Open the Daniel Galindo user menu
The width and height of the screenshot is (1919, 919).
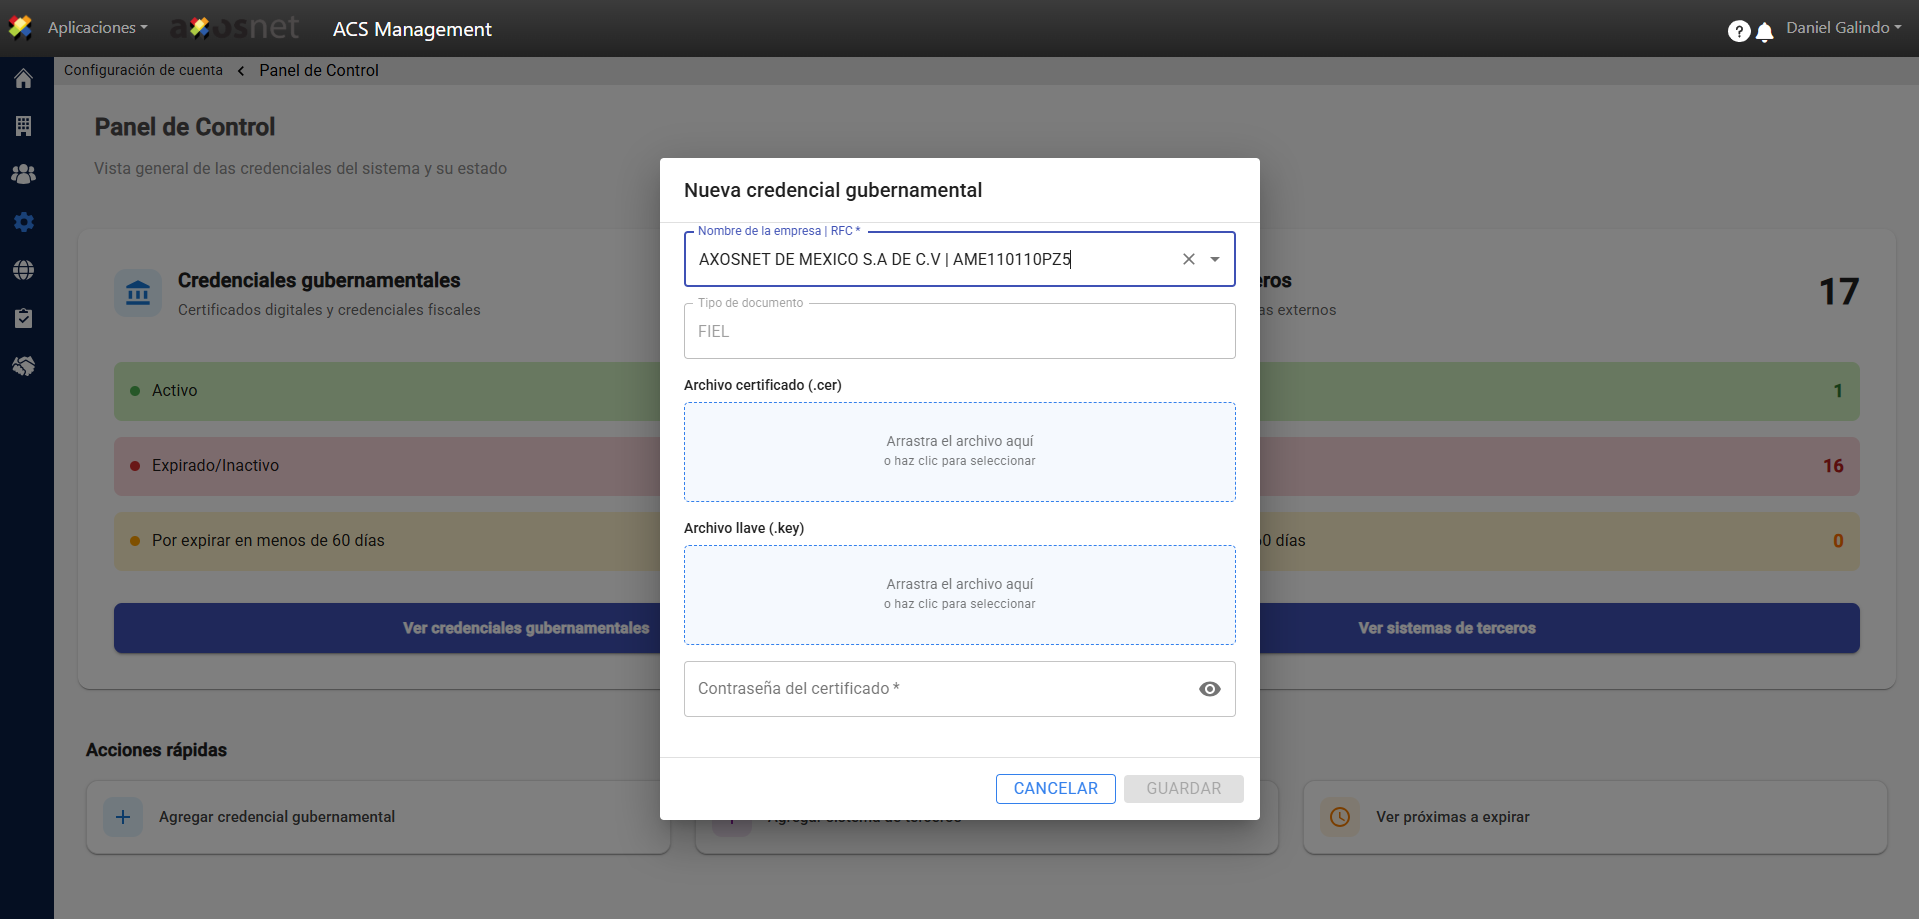pyautogui.click(x=1843, y=28)
